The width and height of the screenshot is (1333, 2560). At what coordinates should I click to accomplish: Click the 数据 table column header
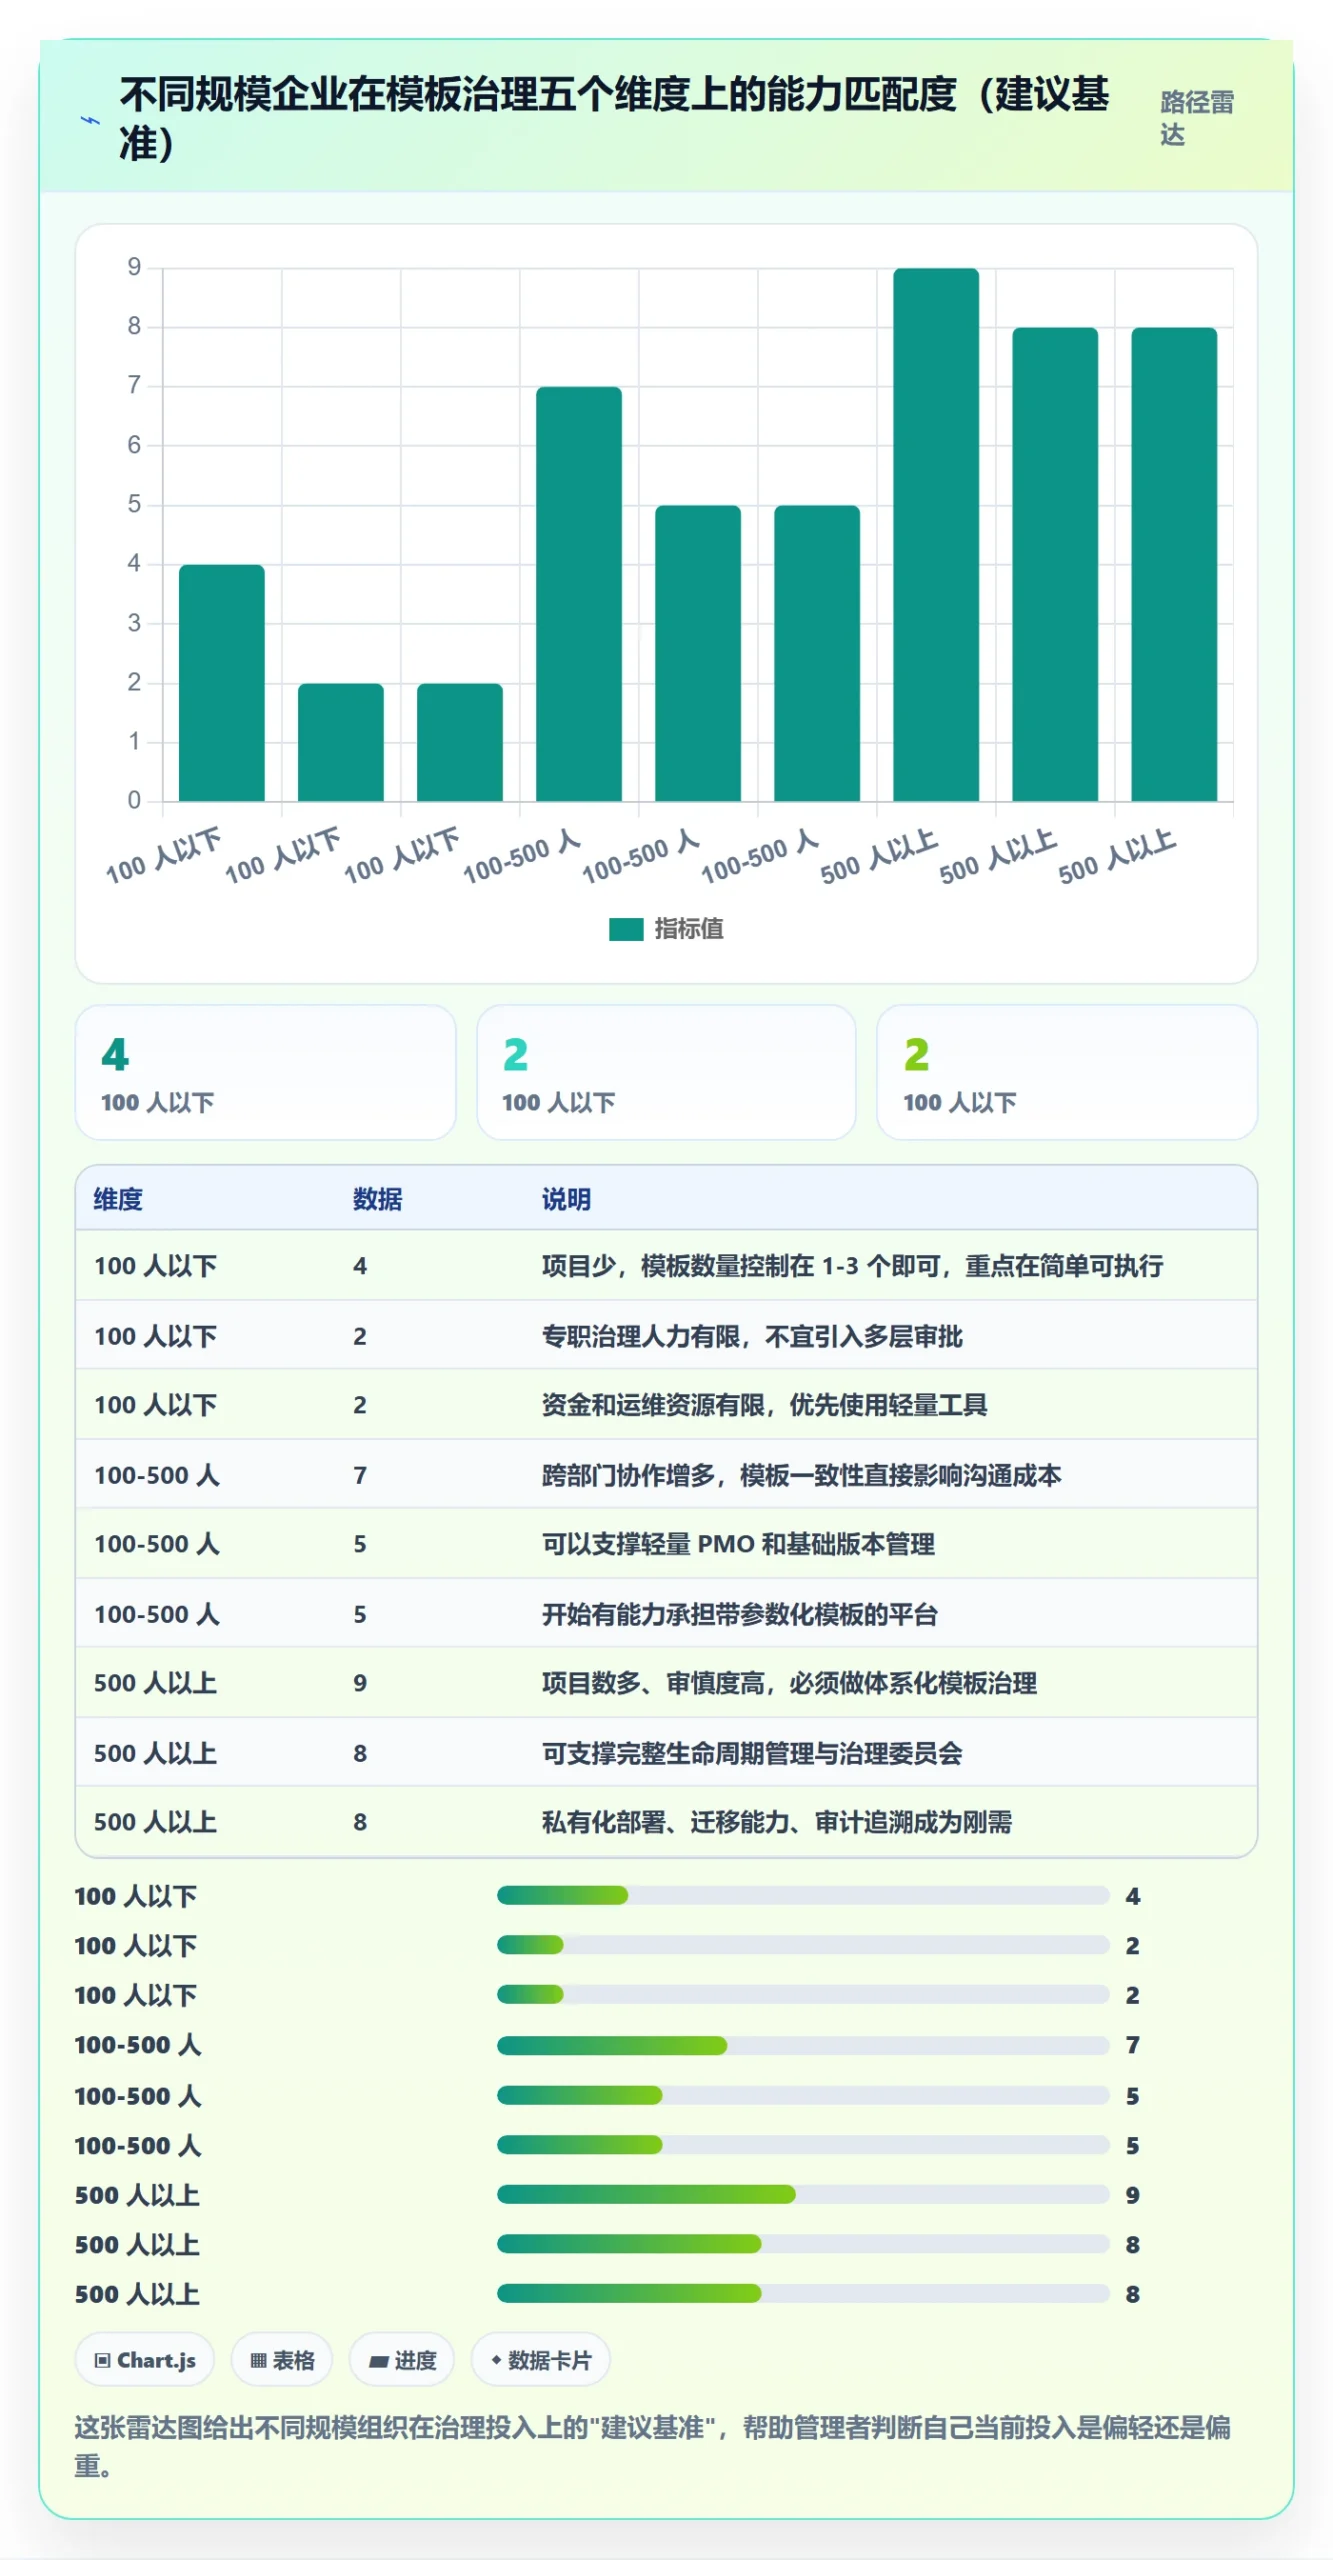click(x=377, y=1199)
